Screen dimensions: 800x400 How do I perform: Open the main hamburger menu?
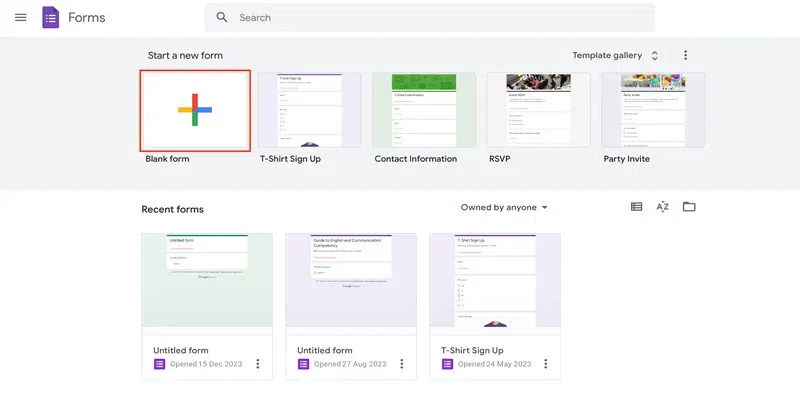point(20,18)
